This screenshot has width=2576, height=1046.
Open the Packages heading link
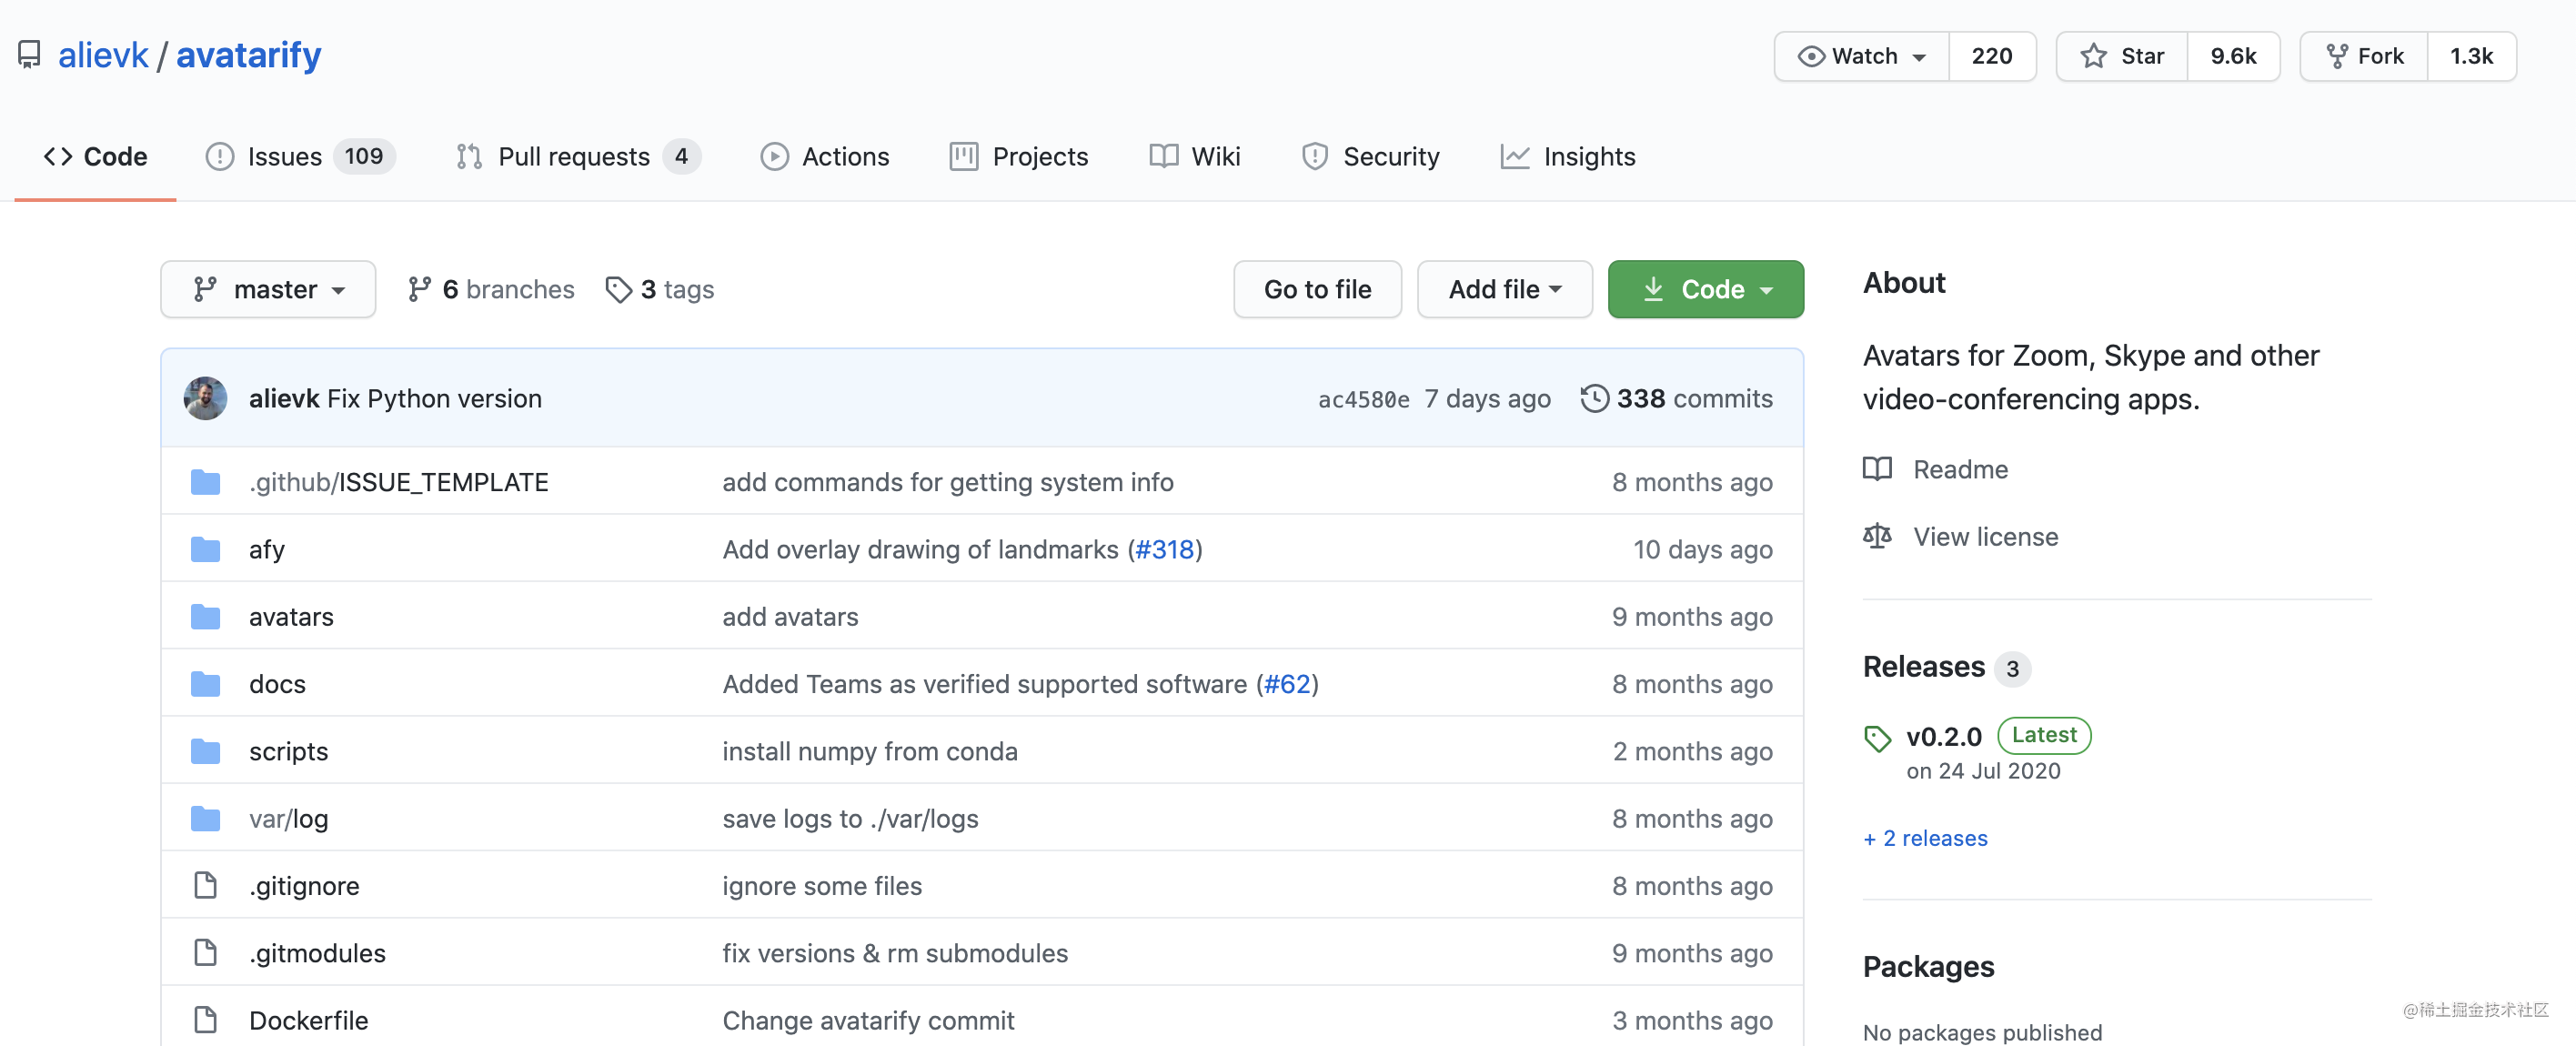point(1928,967)
